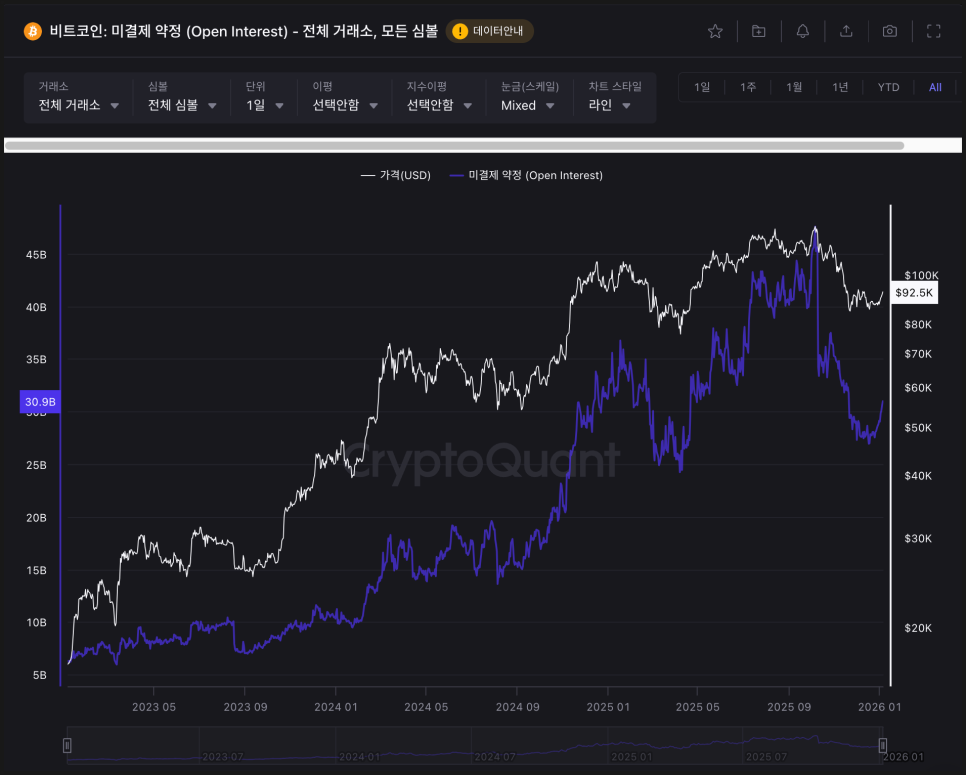
Task: Select the 1주 time range tab
Action: click(748, 87)
